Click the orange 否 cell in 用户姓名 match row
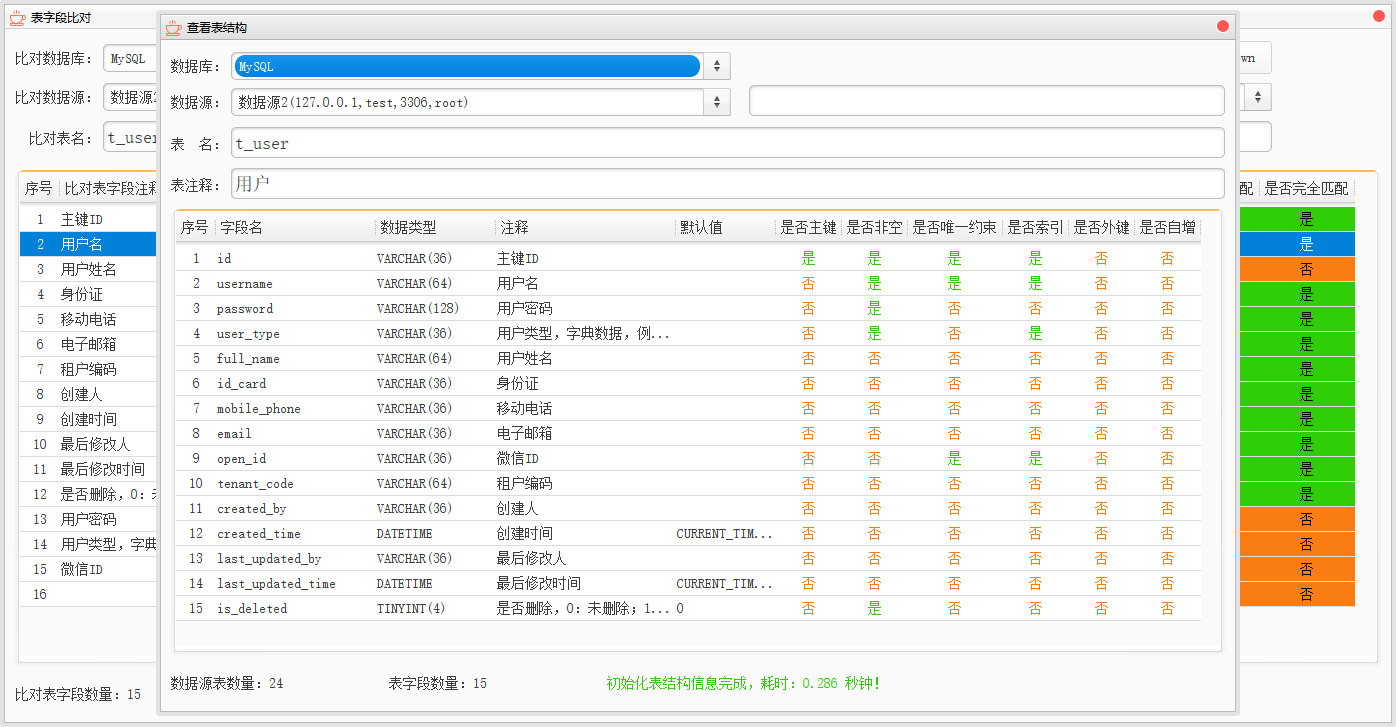1396x727 pixels. click(1305, 269)
